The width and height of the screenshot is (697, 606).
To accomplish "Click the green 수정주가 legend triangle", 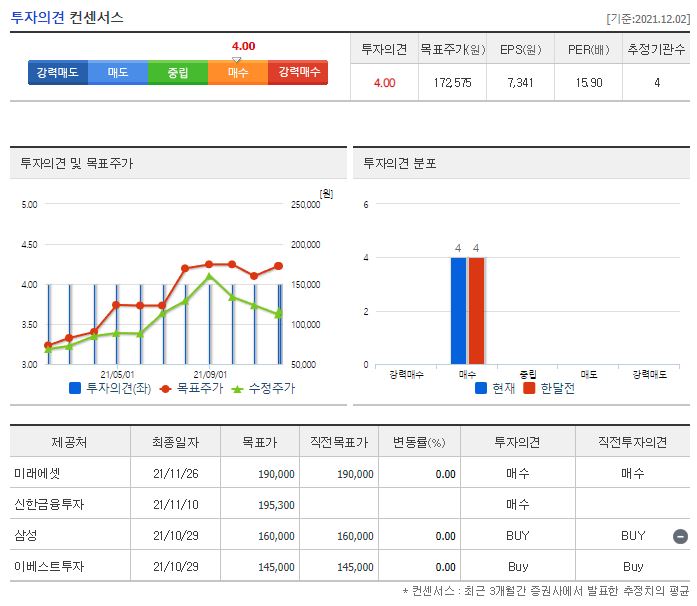I will point(237,389).
